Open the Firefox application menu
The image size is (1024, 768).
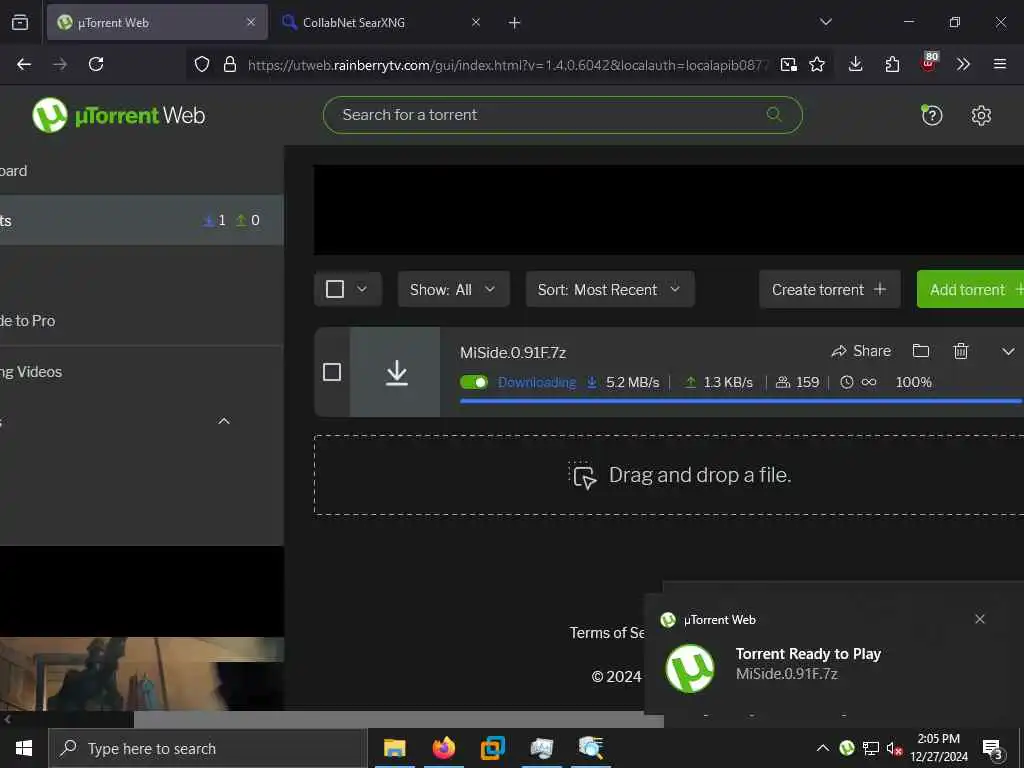click(x=999, y=64)
